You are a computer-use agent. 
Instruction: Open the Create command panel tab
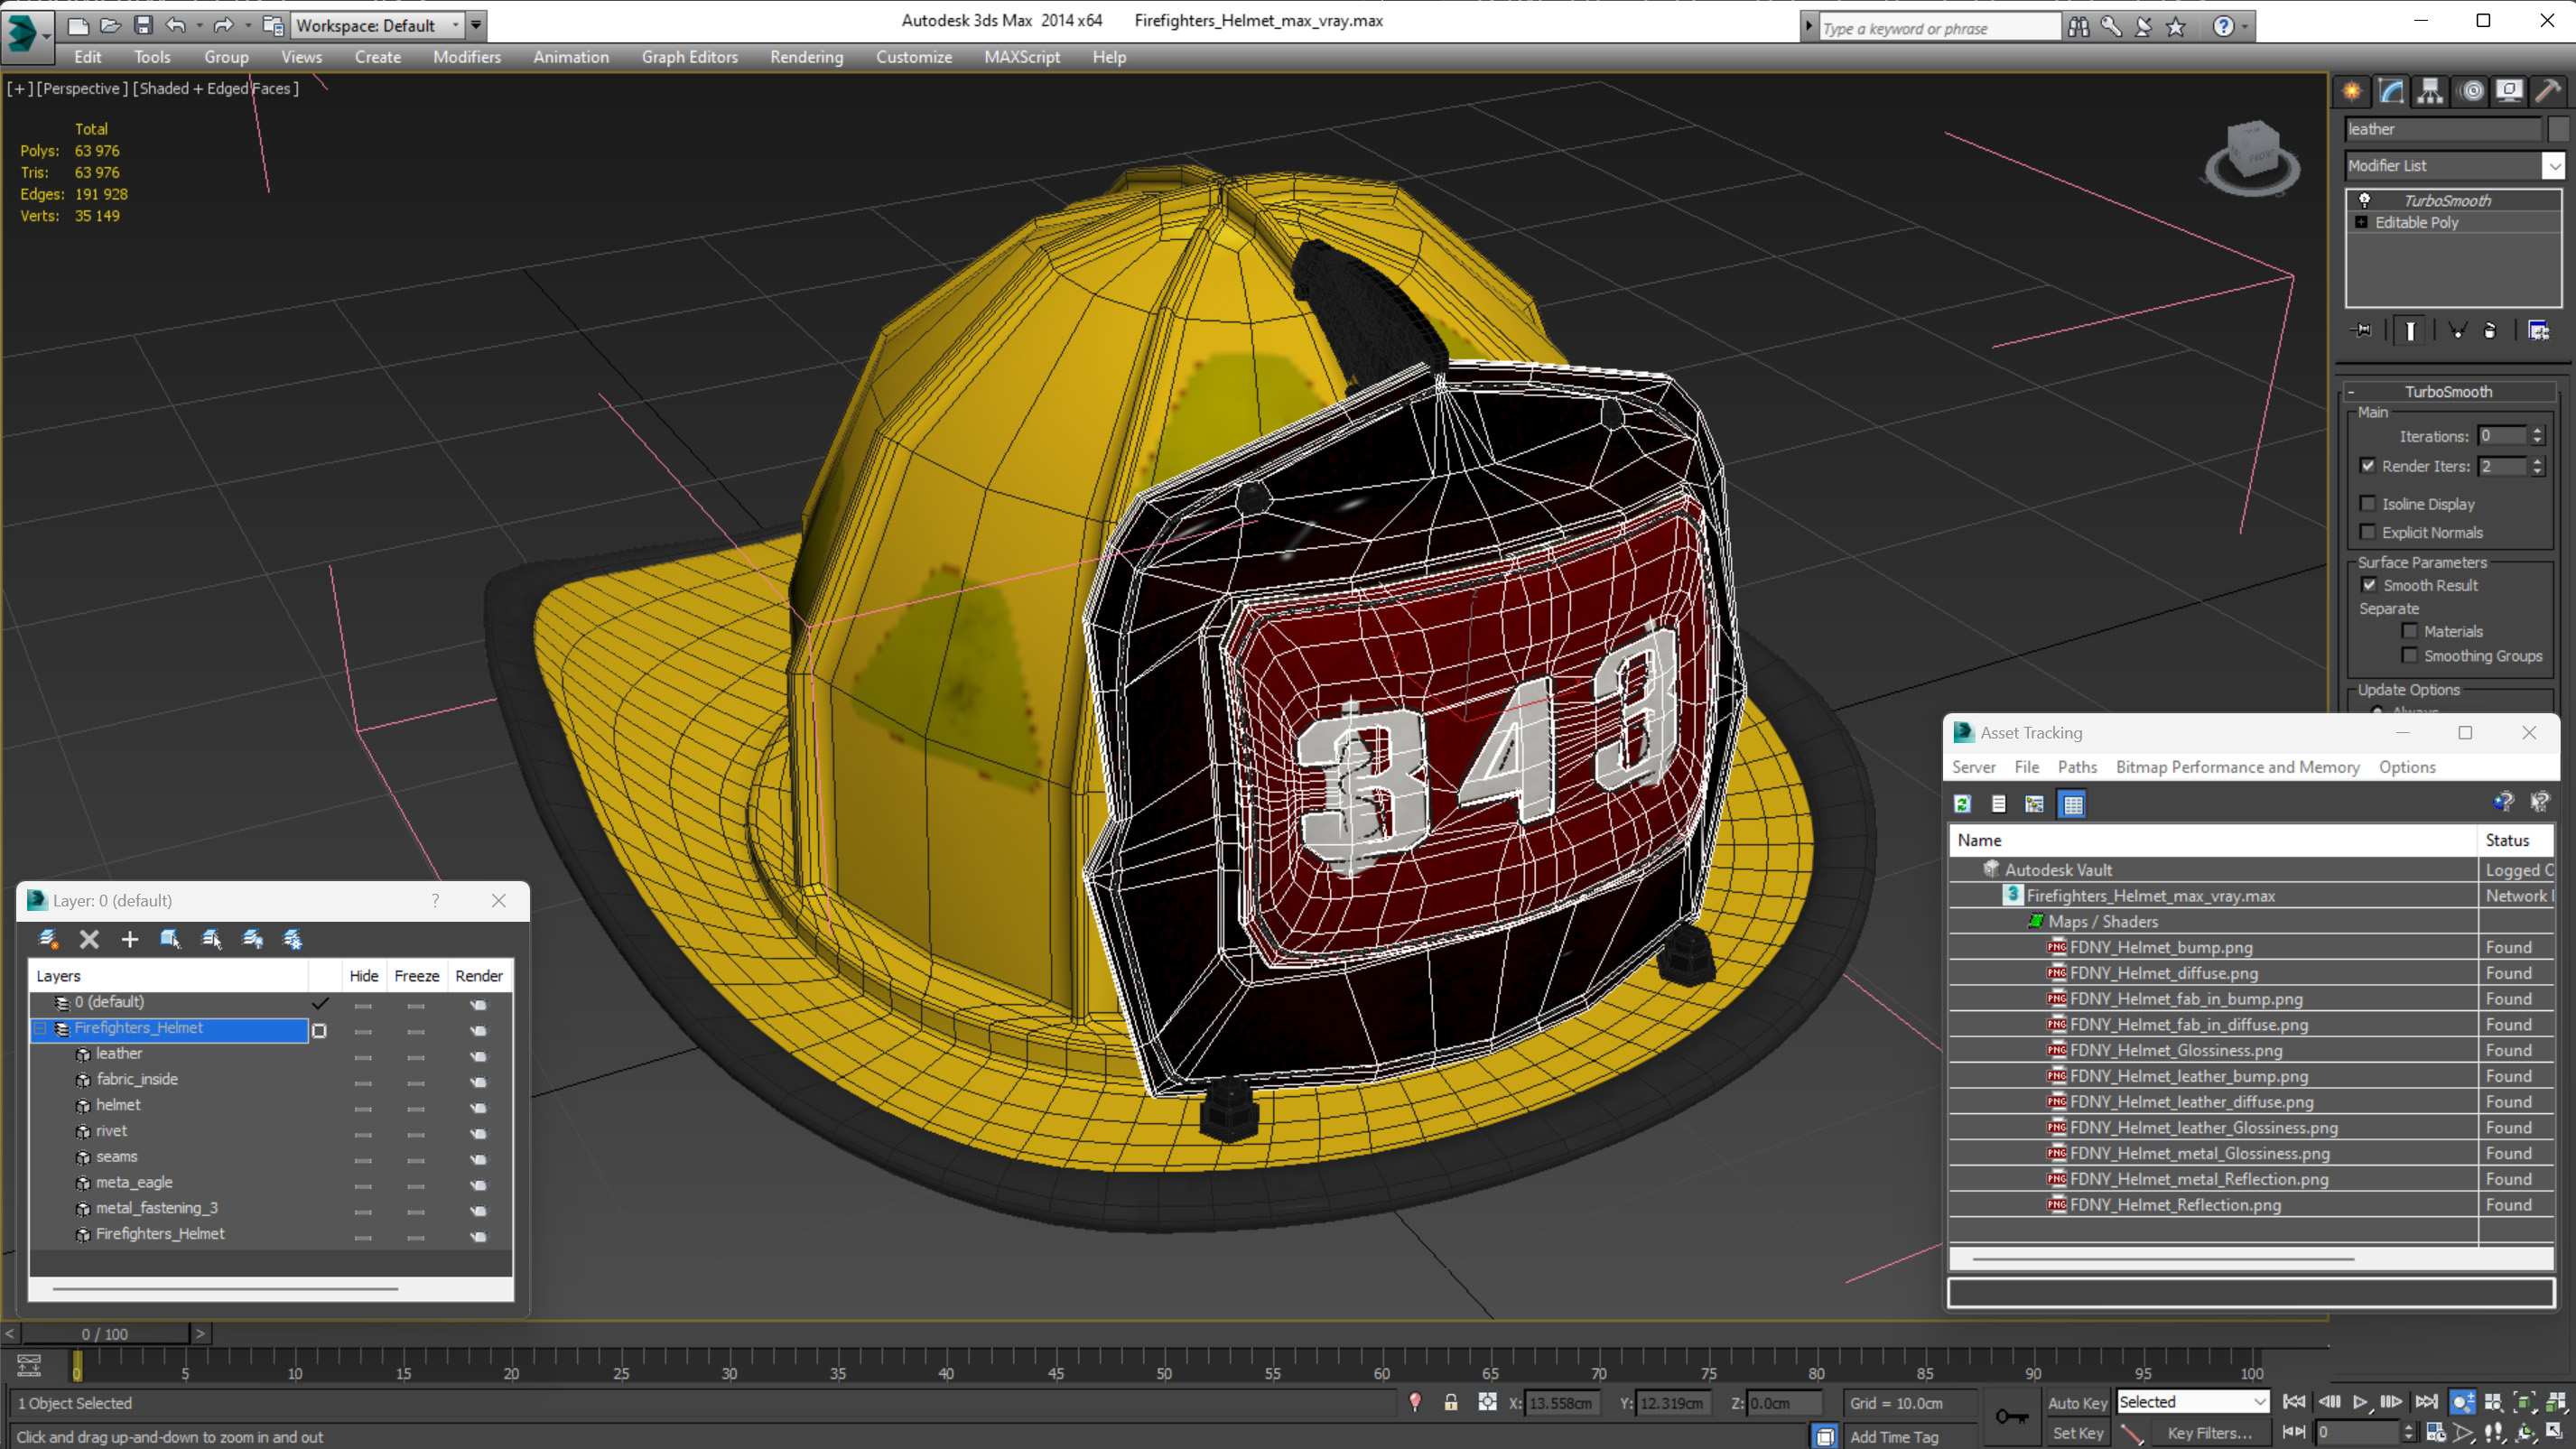click(x=2353, y=91)
